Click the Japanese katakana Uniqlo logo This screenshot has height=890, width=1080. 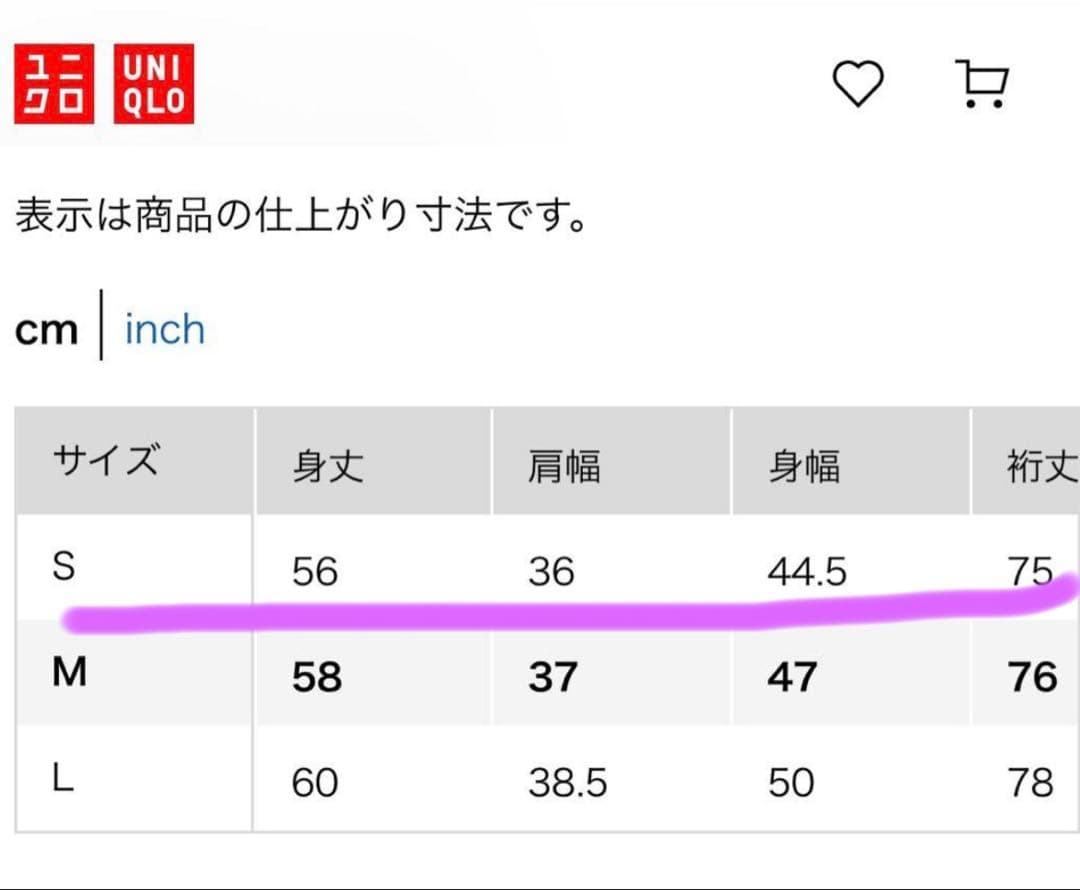[55, 87]
